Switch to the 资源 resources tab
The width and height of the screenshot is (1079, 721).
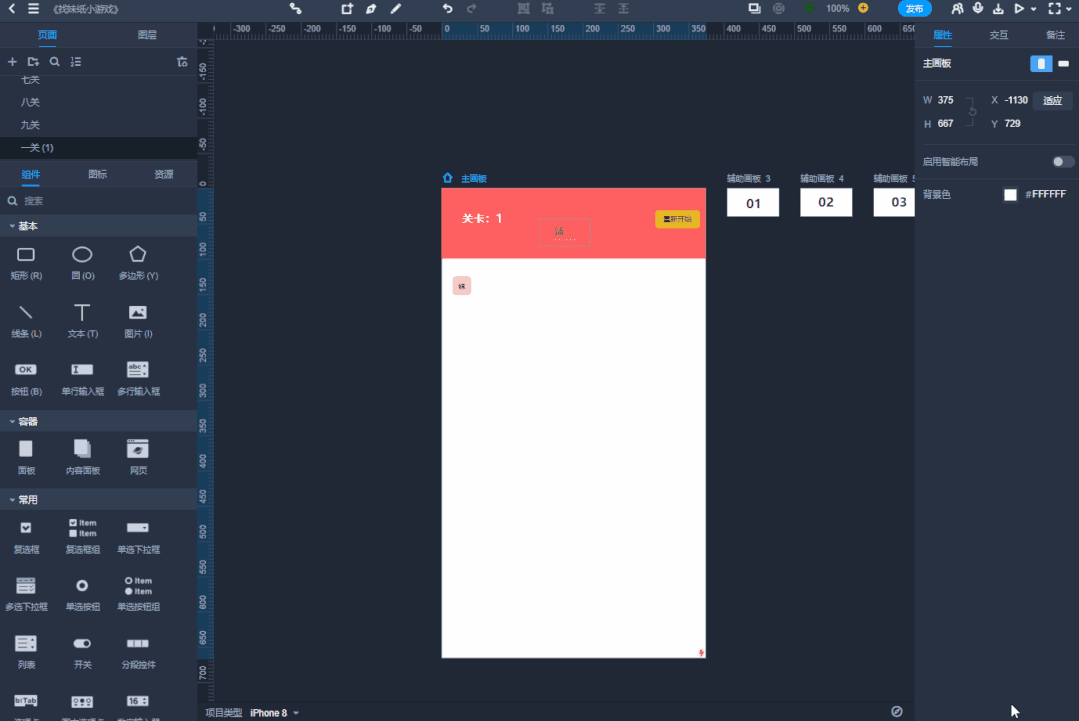164,174
